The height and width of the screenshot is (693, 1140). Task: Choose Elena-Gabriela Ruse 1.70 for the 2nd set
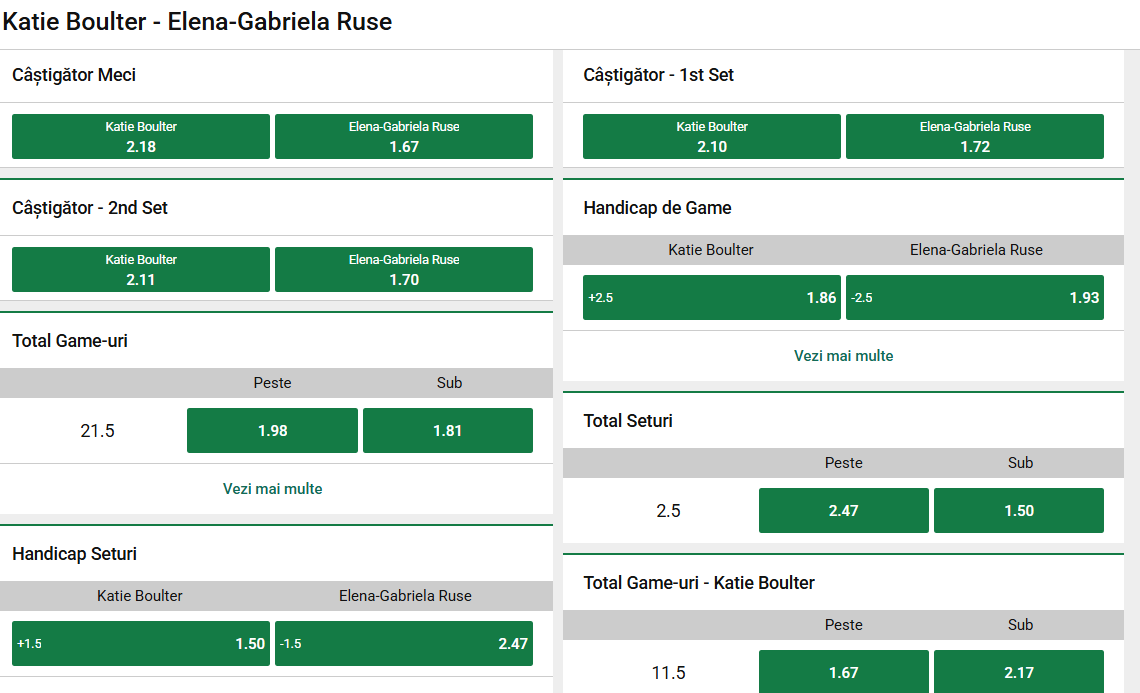pos(403,269)
